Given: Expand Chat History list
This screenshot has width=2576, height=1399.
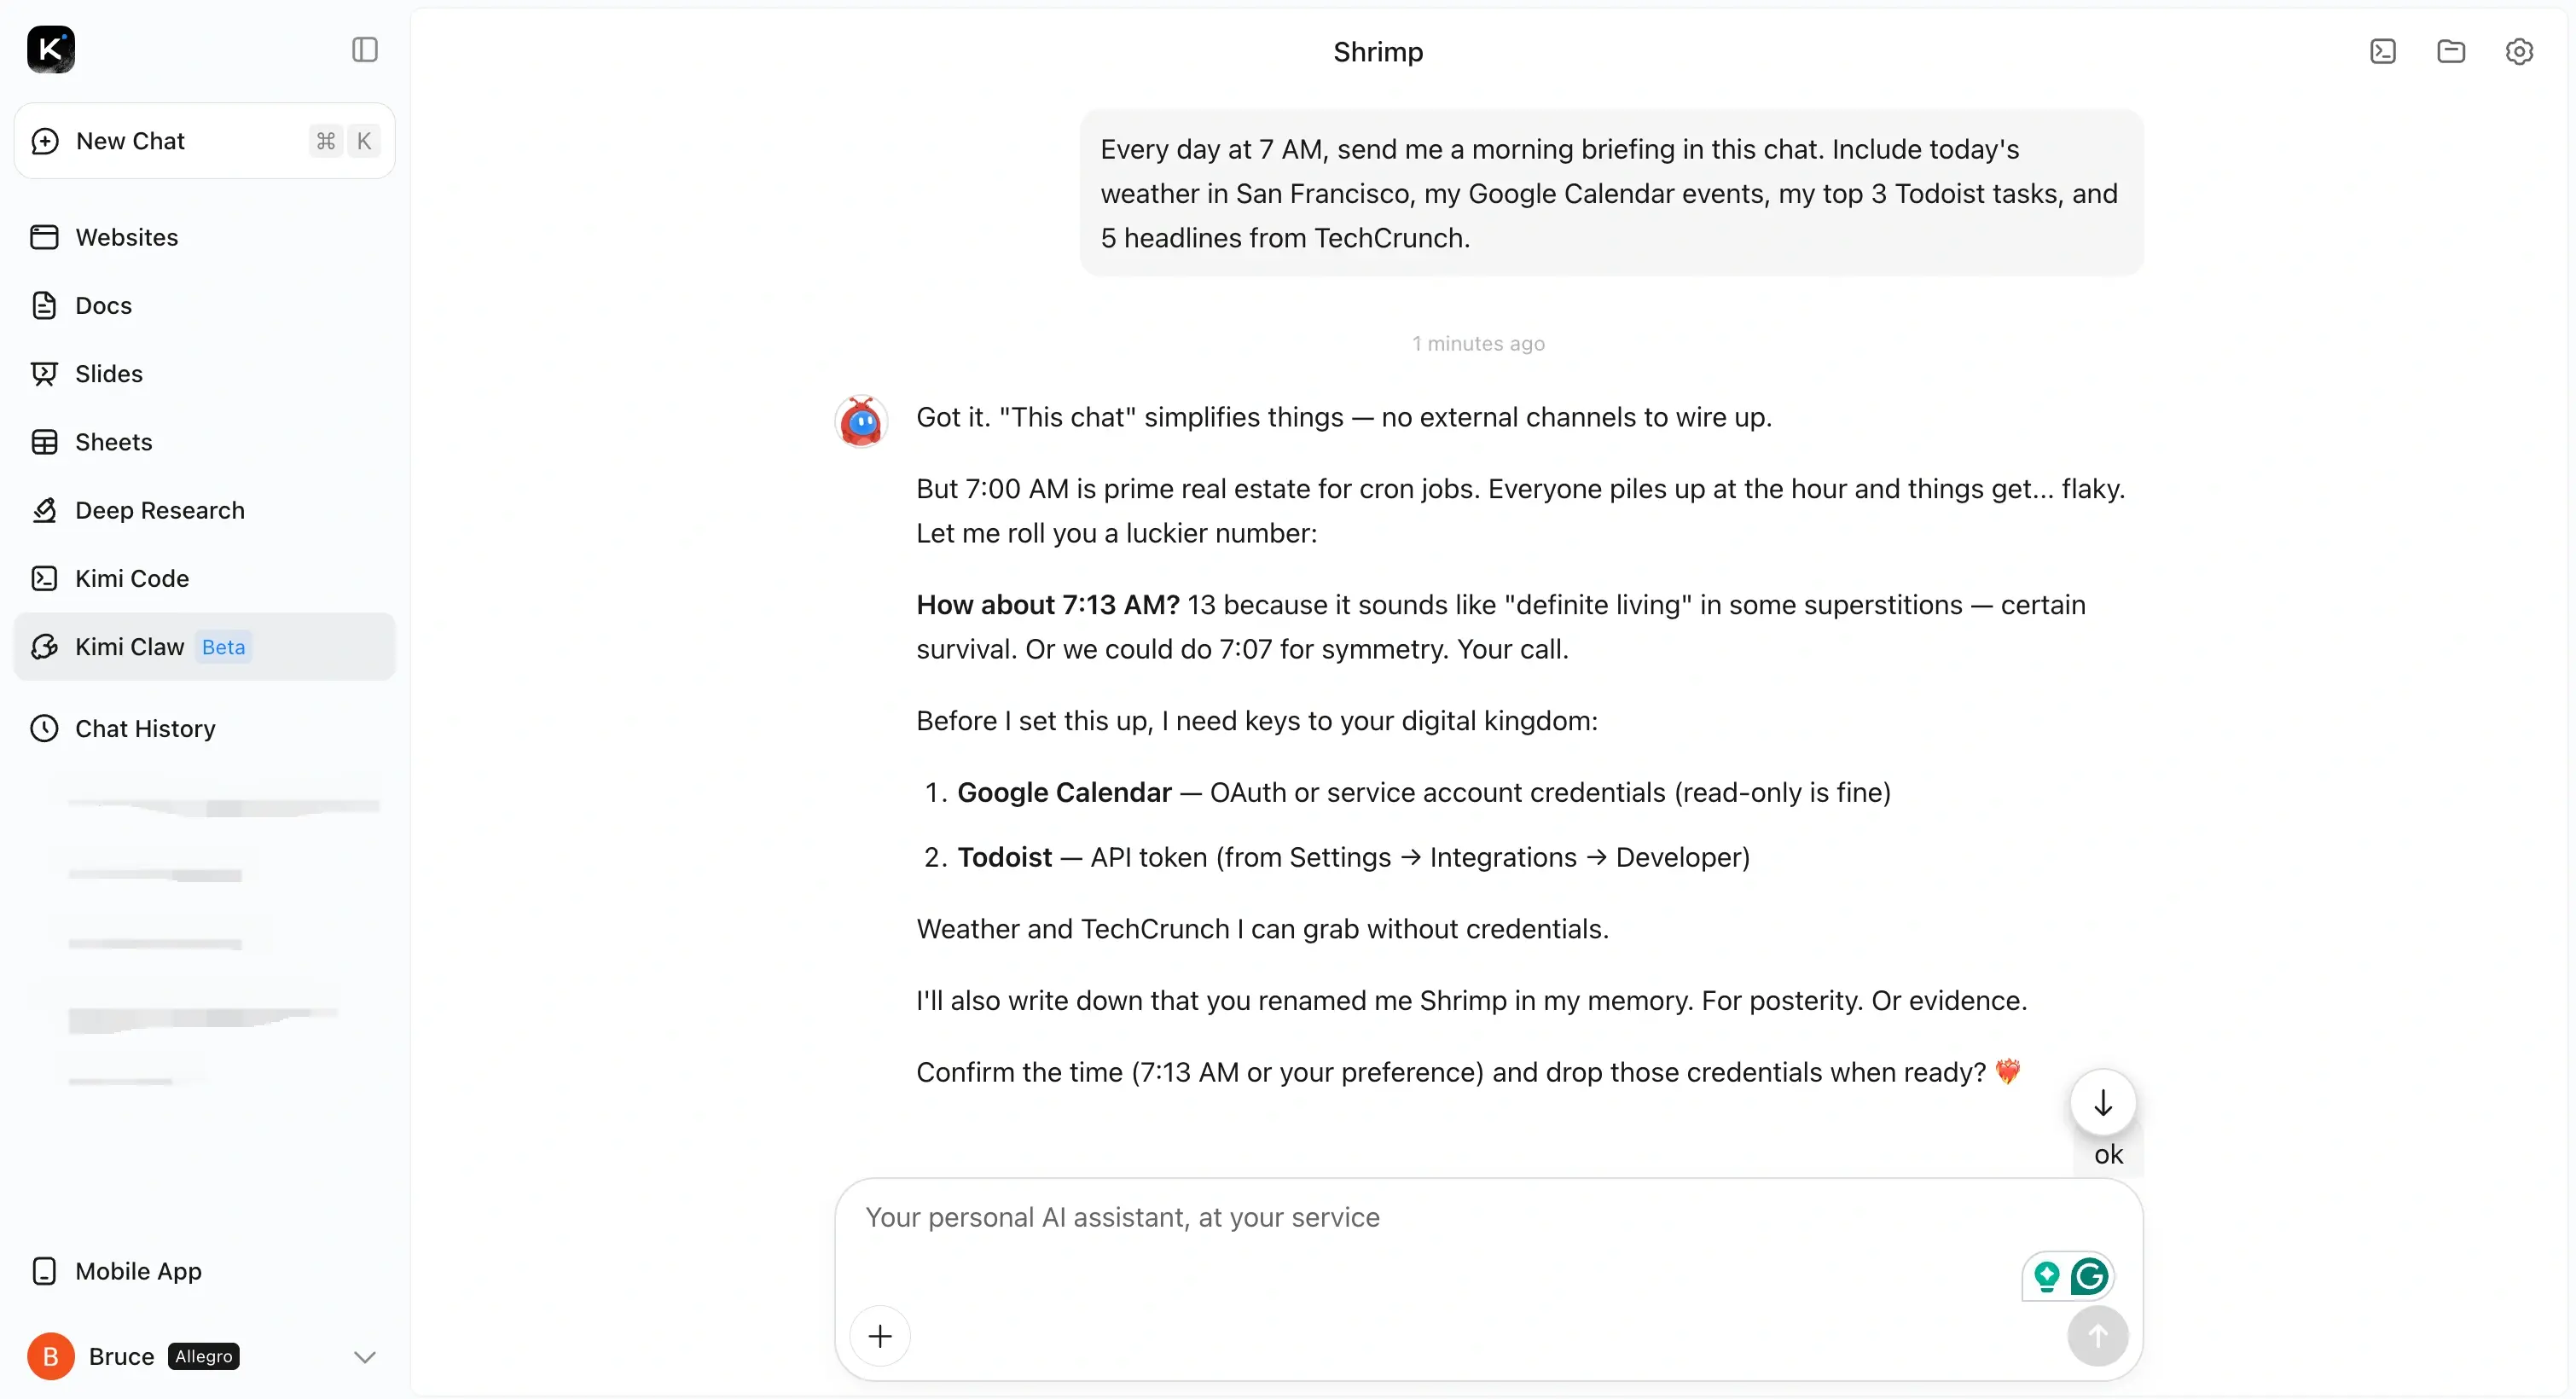Looking at the screenshot, I should click(145, 729).
